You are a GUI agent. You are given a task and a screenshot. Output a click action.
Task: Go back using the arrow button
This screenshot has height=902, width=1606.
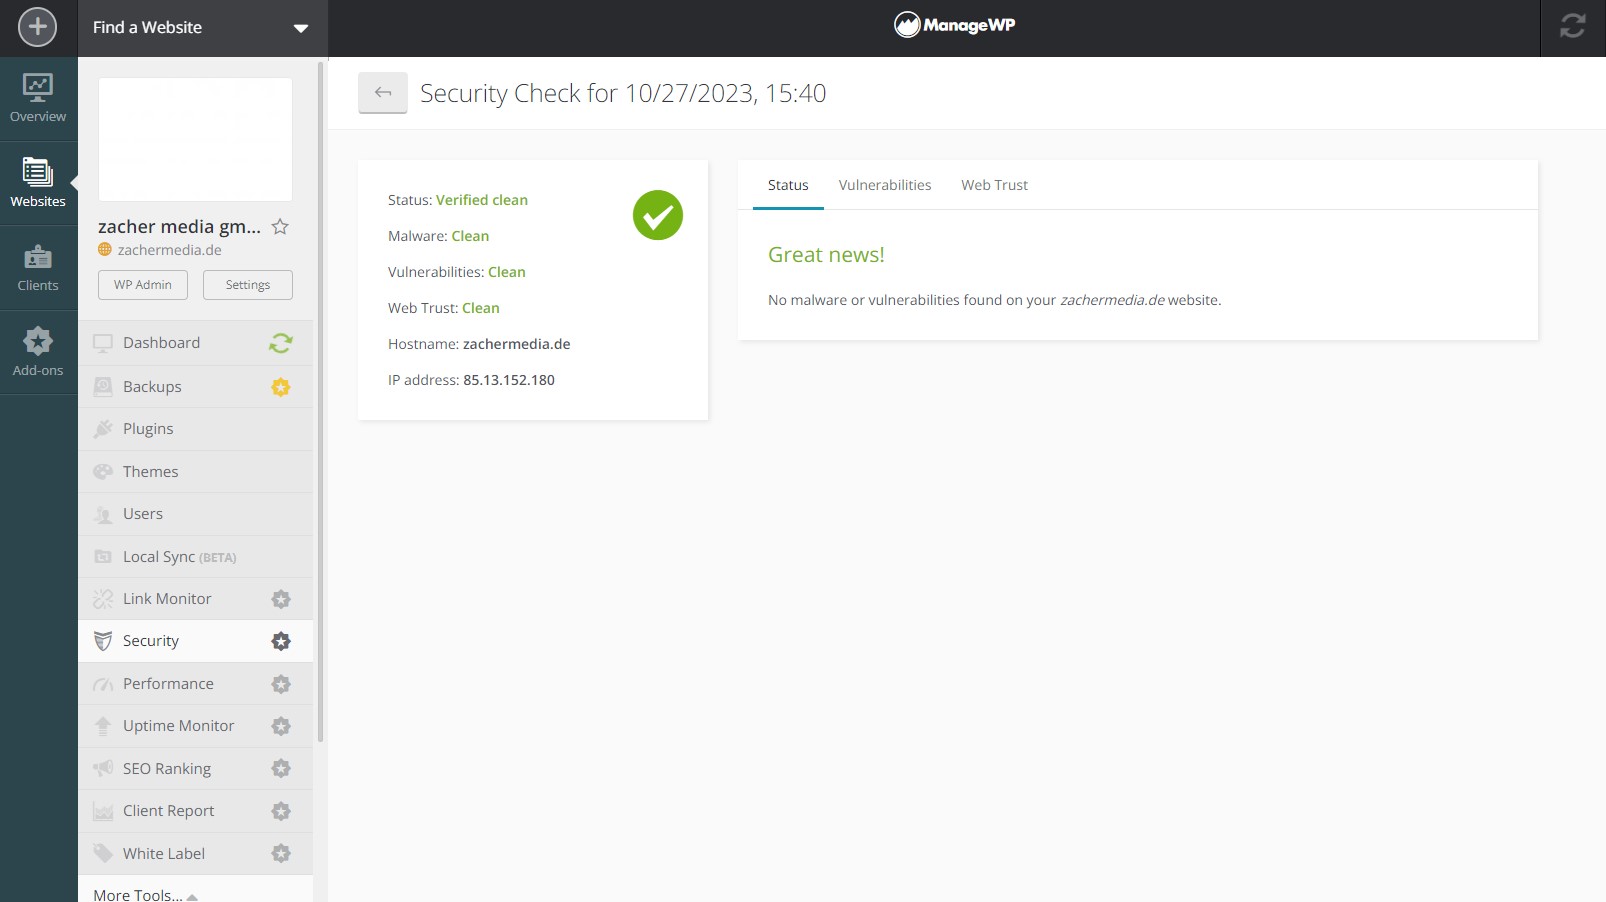click(x=383, y=93)
